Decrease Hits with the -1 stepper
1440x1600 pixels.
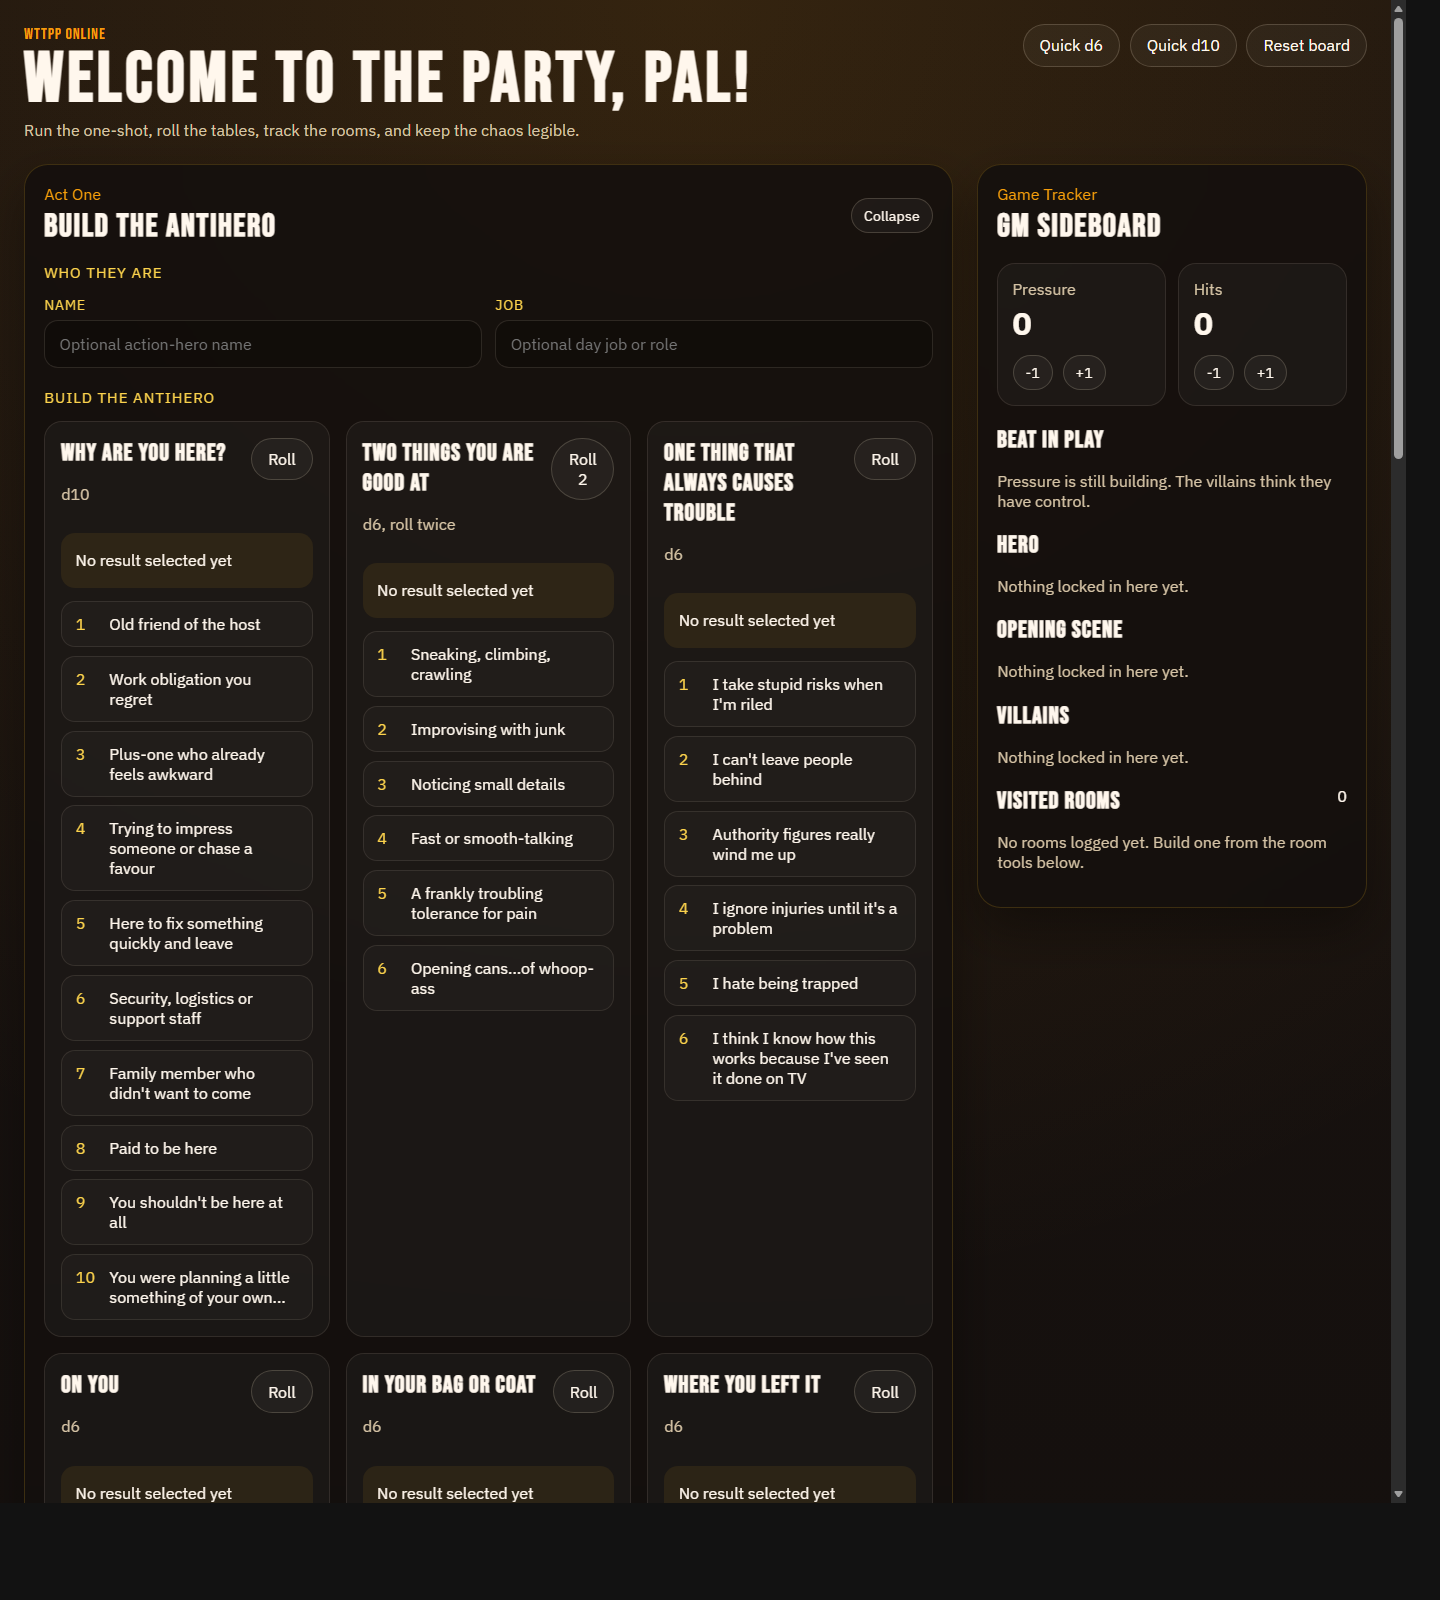1212,372
